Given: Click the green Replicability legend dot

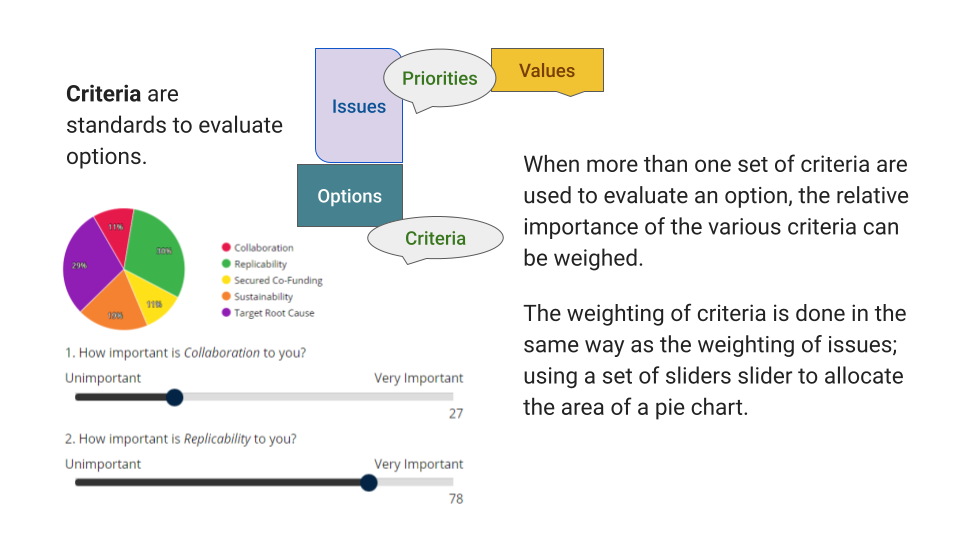Looking at the screenshot, I should click(226, 264).
